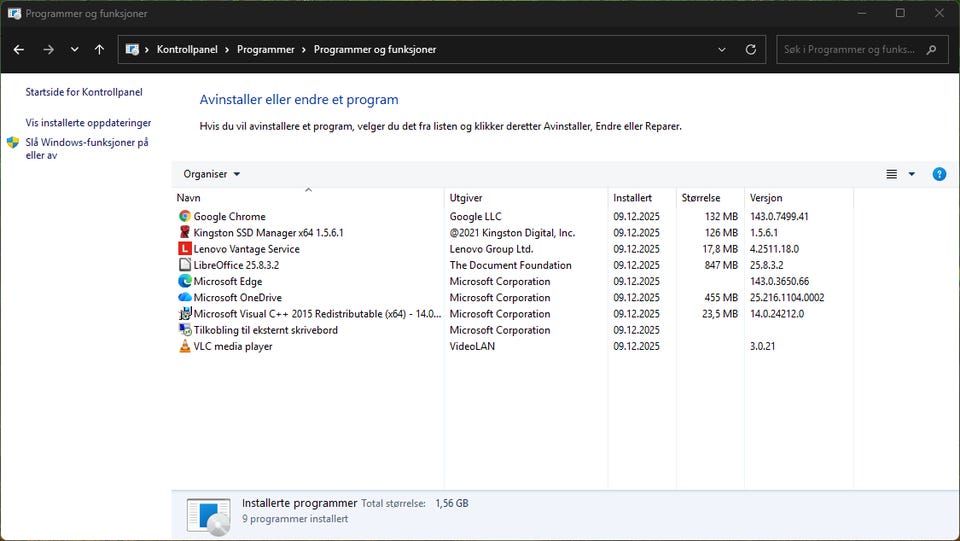Image resolution: width=960 pixels, height=541 pixels.
Task: Select the VLC media player cone icon
Action: click(185, 346)
